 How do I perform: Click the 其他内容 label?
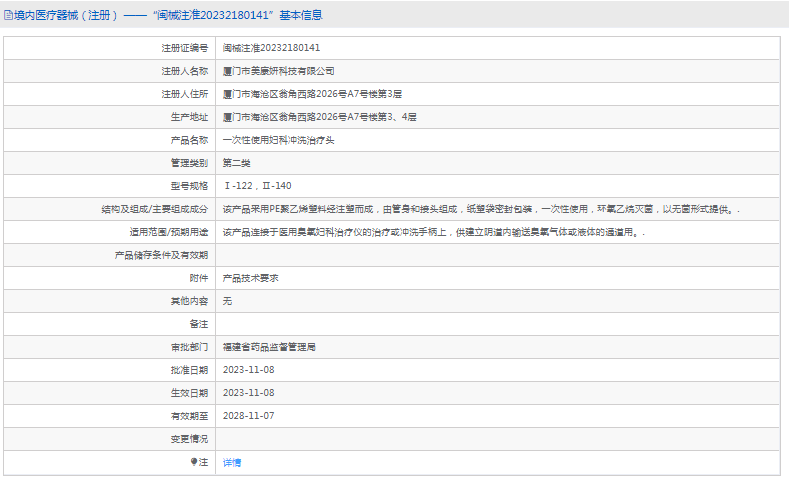(189, 301)
